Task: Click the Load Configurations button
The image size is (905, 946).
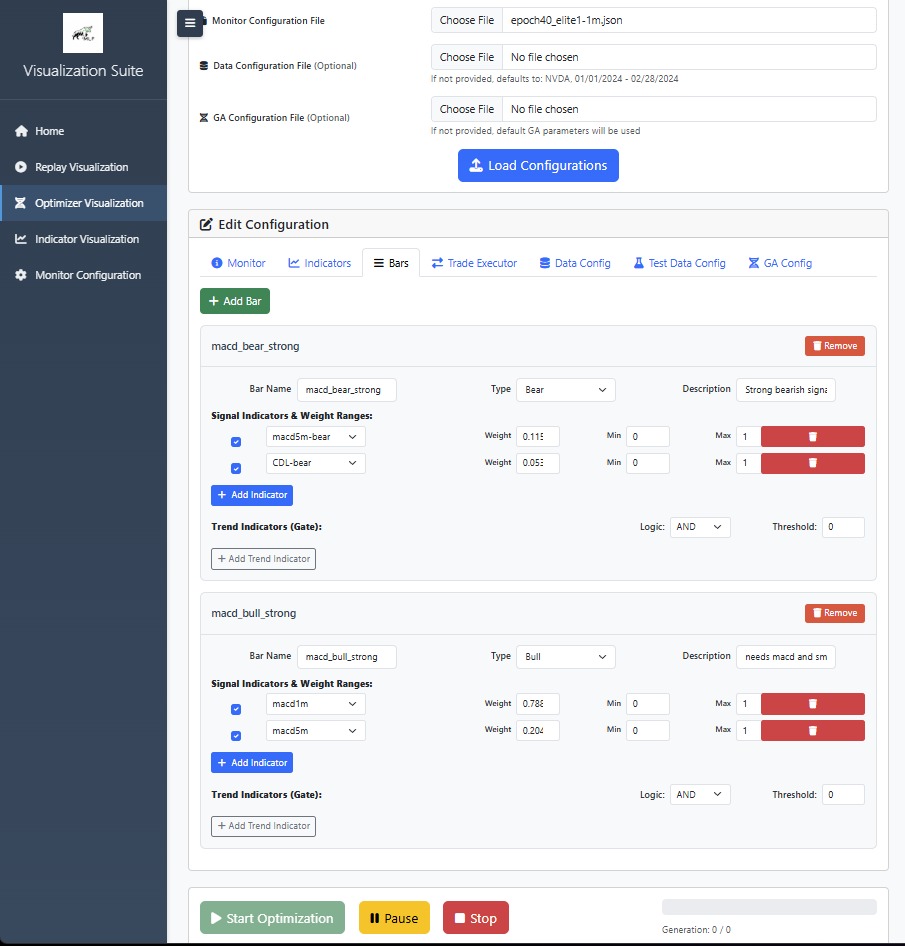Action: click(538, 165)
